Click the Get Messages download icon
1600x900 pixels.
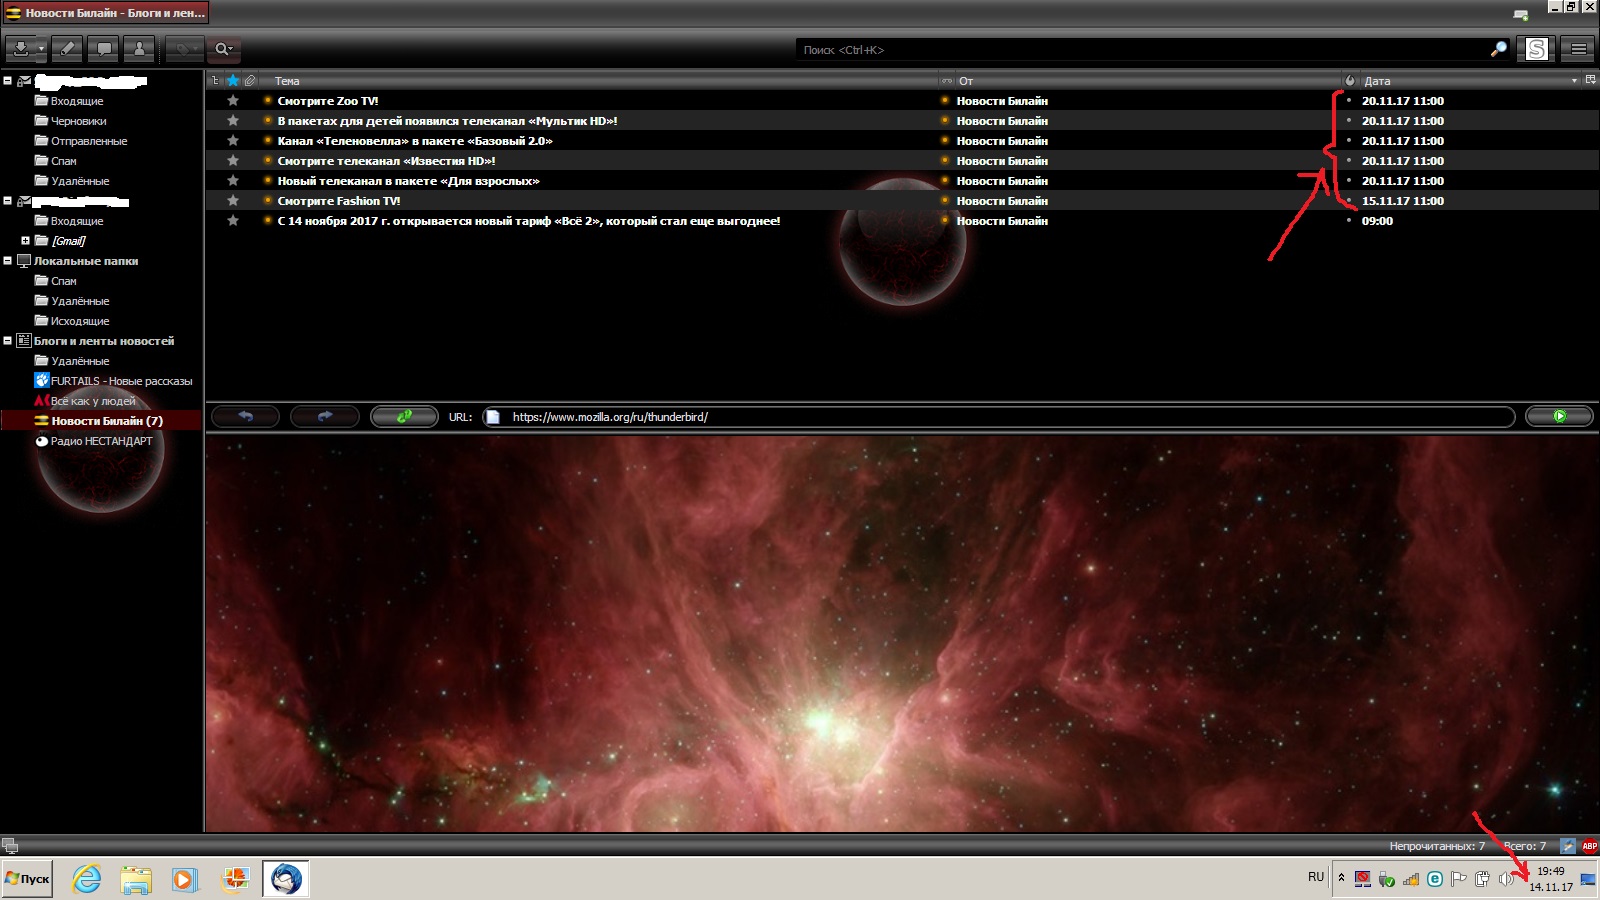[x=20, y=48]
